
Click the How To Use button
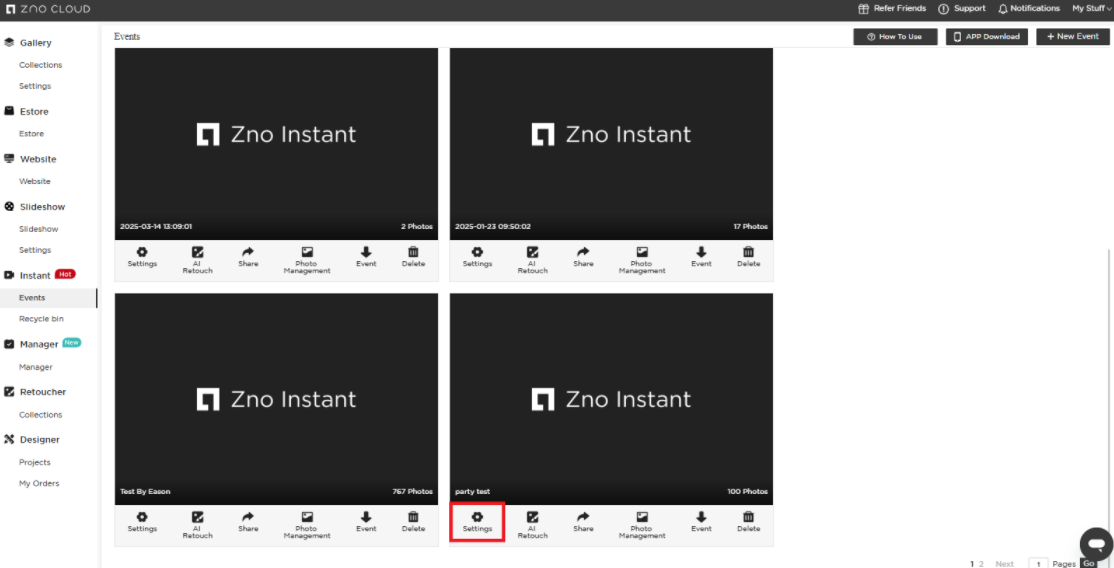[x=895, y=36]
